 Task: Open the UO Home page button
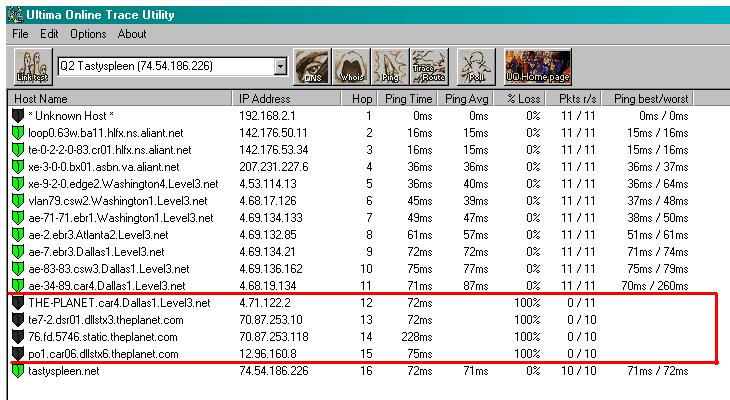538,67
